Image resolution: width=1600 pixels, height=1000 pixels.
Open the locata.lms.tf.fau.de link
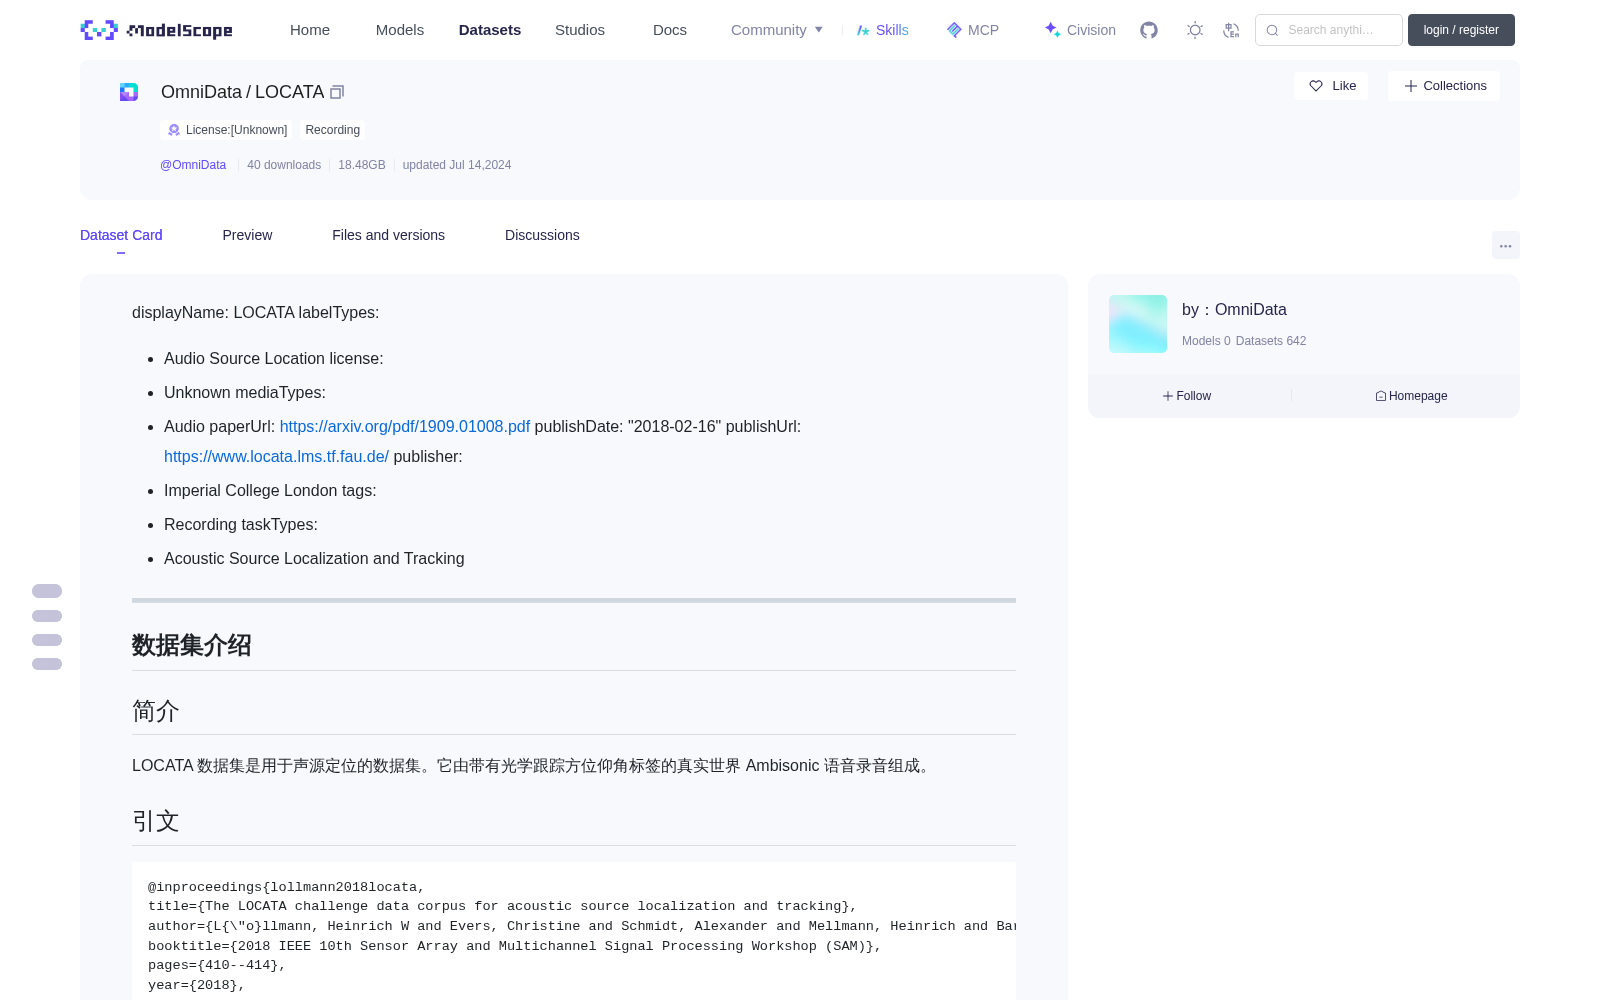[276, 457]
